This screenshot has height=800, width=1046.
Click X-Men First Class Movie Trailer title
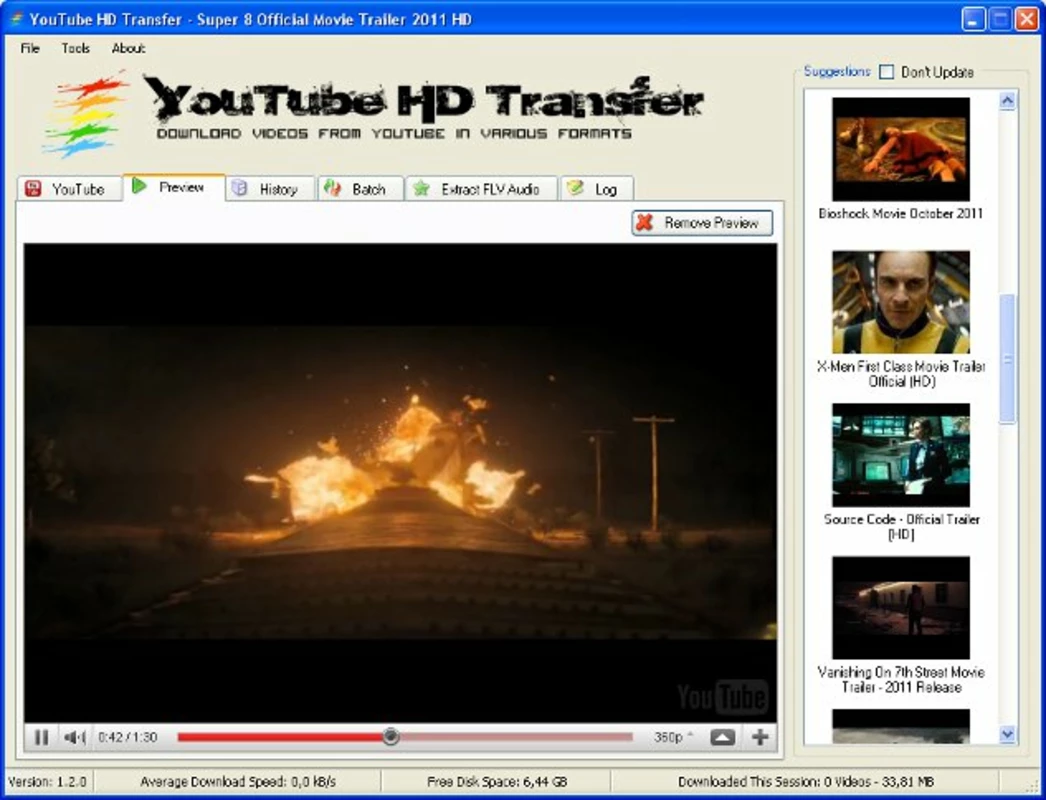point(901,374)
